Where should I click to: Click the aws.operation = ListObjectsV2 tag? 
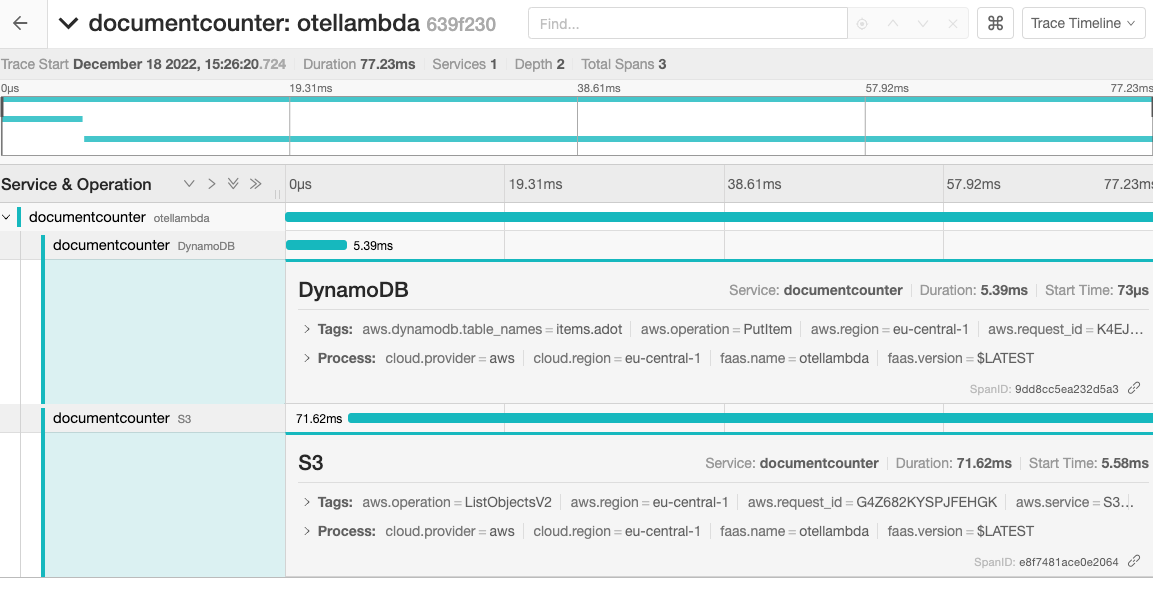[457, 502]
